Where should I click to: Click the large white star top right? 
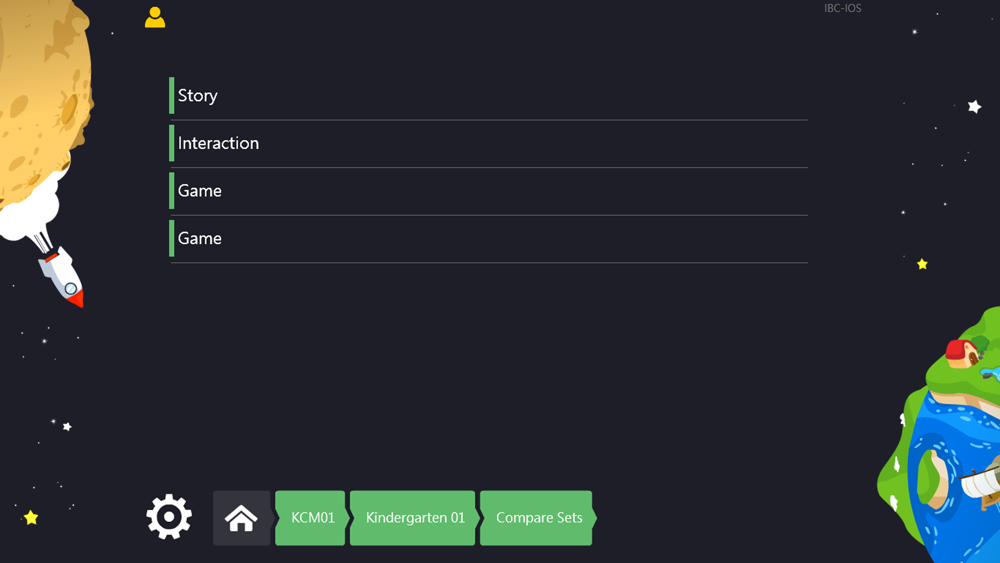click(974, 106)
